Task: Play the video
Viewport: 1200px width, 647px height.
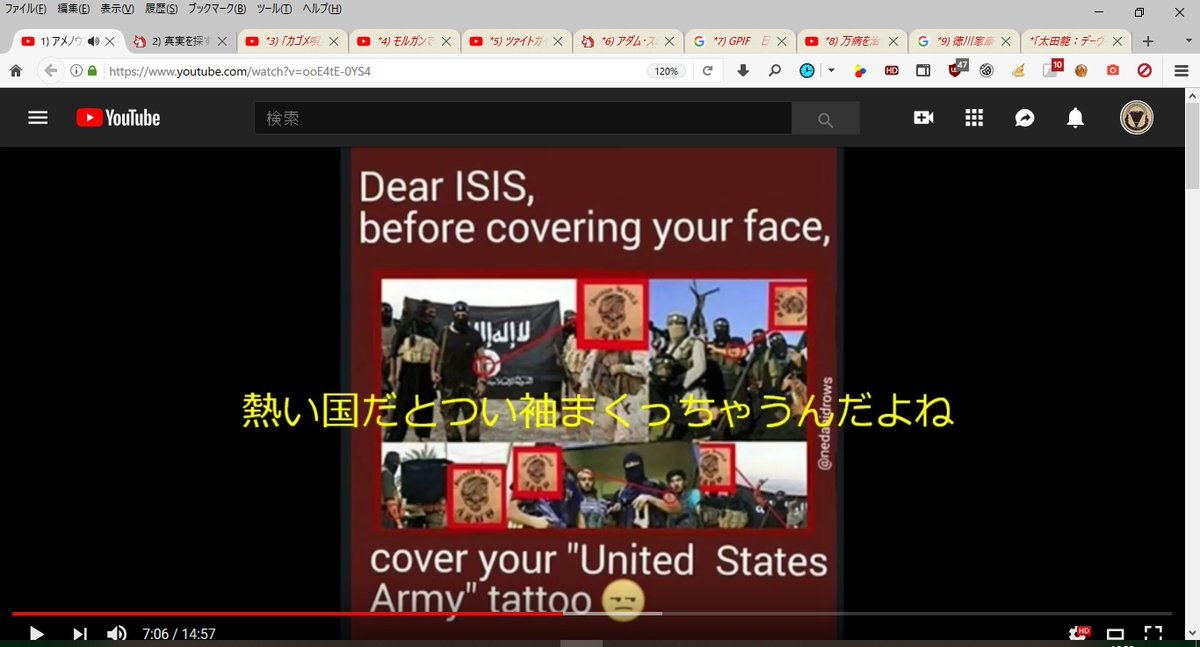Action: (37, 634)
